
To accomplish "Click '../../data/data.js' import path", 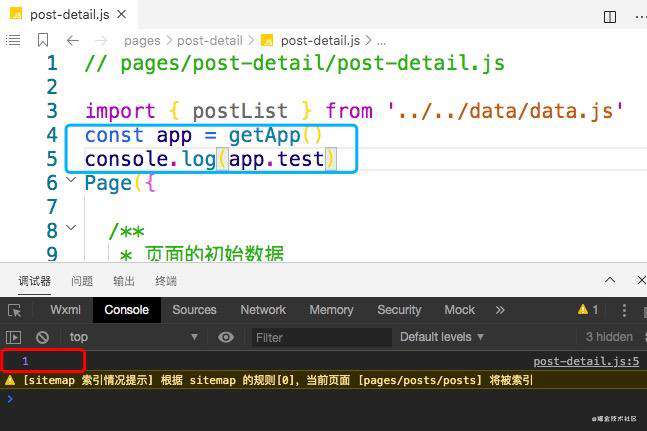I will pyautogui.click(x=505, y=111).
